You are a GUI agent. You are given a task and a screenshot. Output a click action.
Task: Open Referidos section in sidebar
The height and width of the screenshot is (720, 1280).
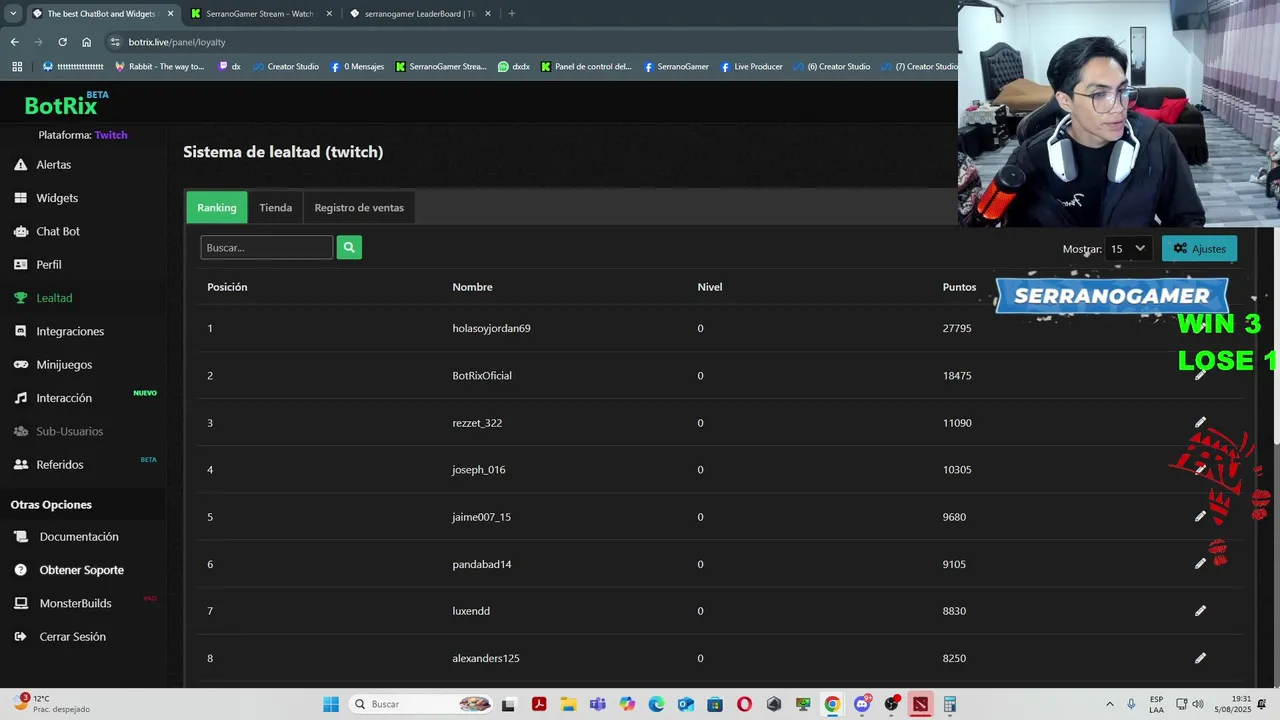(60, 465)
